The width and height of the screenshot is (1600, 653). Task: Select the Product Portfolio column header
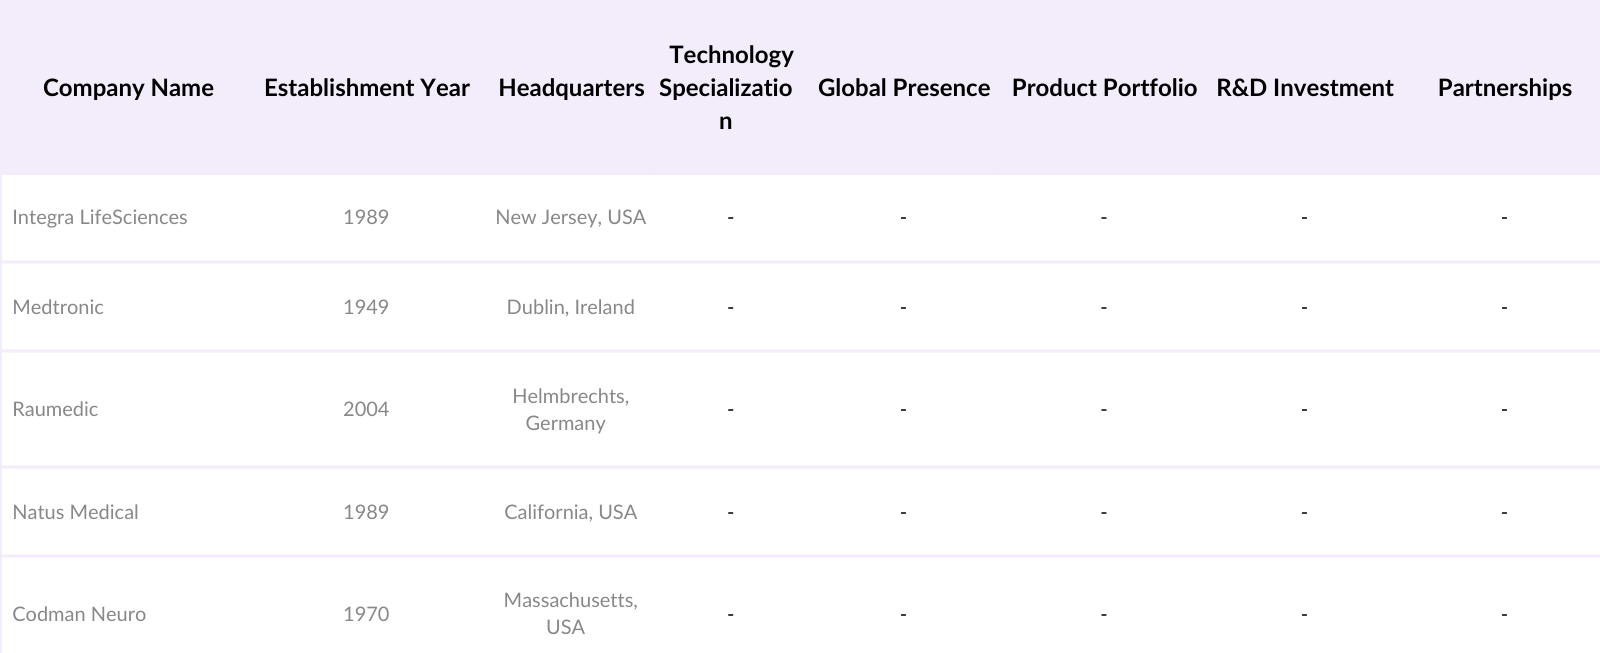pyautogui.click(x=1104, y=88)
